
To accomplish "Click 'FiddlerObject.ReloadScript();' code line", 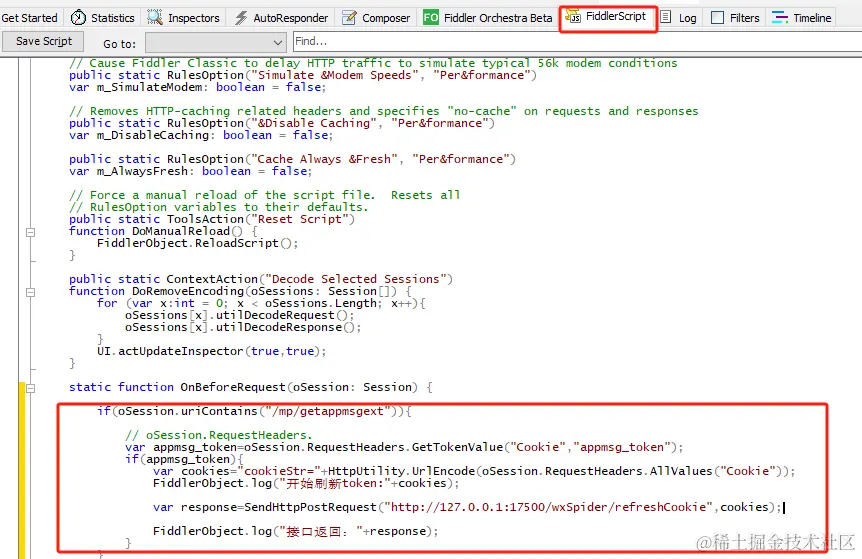I will pyautogui.click(x=197, y=243).
